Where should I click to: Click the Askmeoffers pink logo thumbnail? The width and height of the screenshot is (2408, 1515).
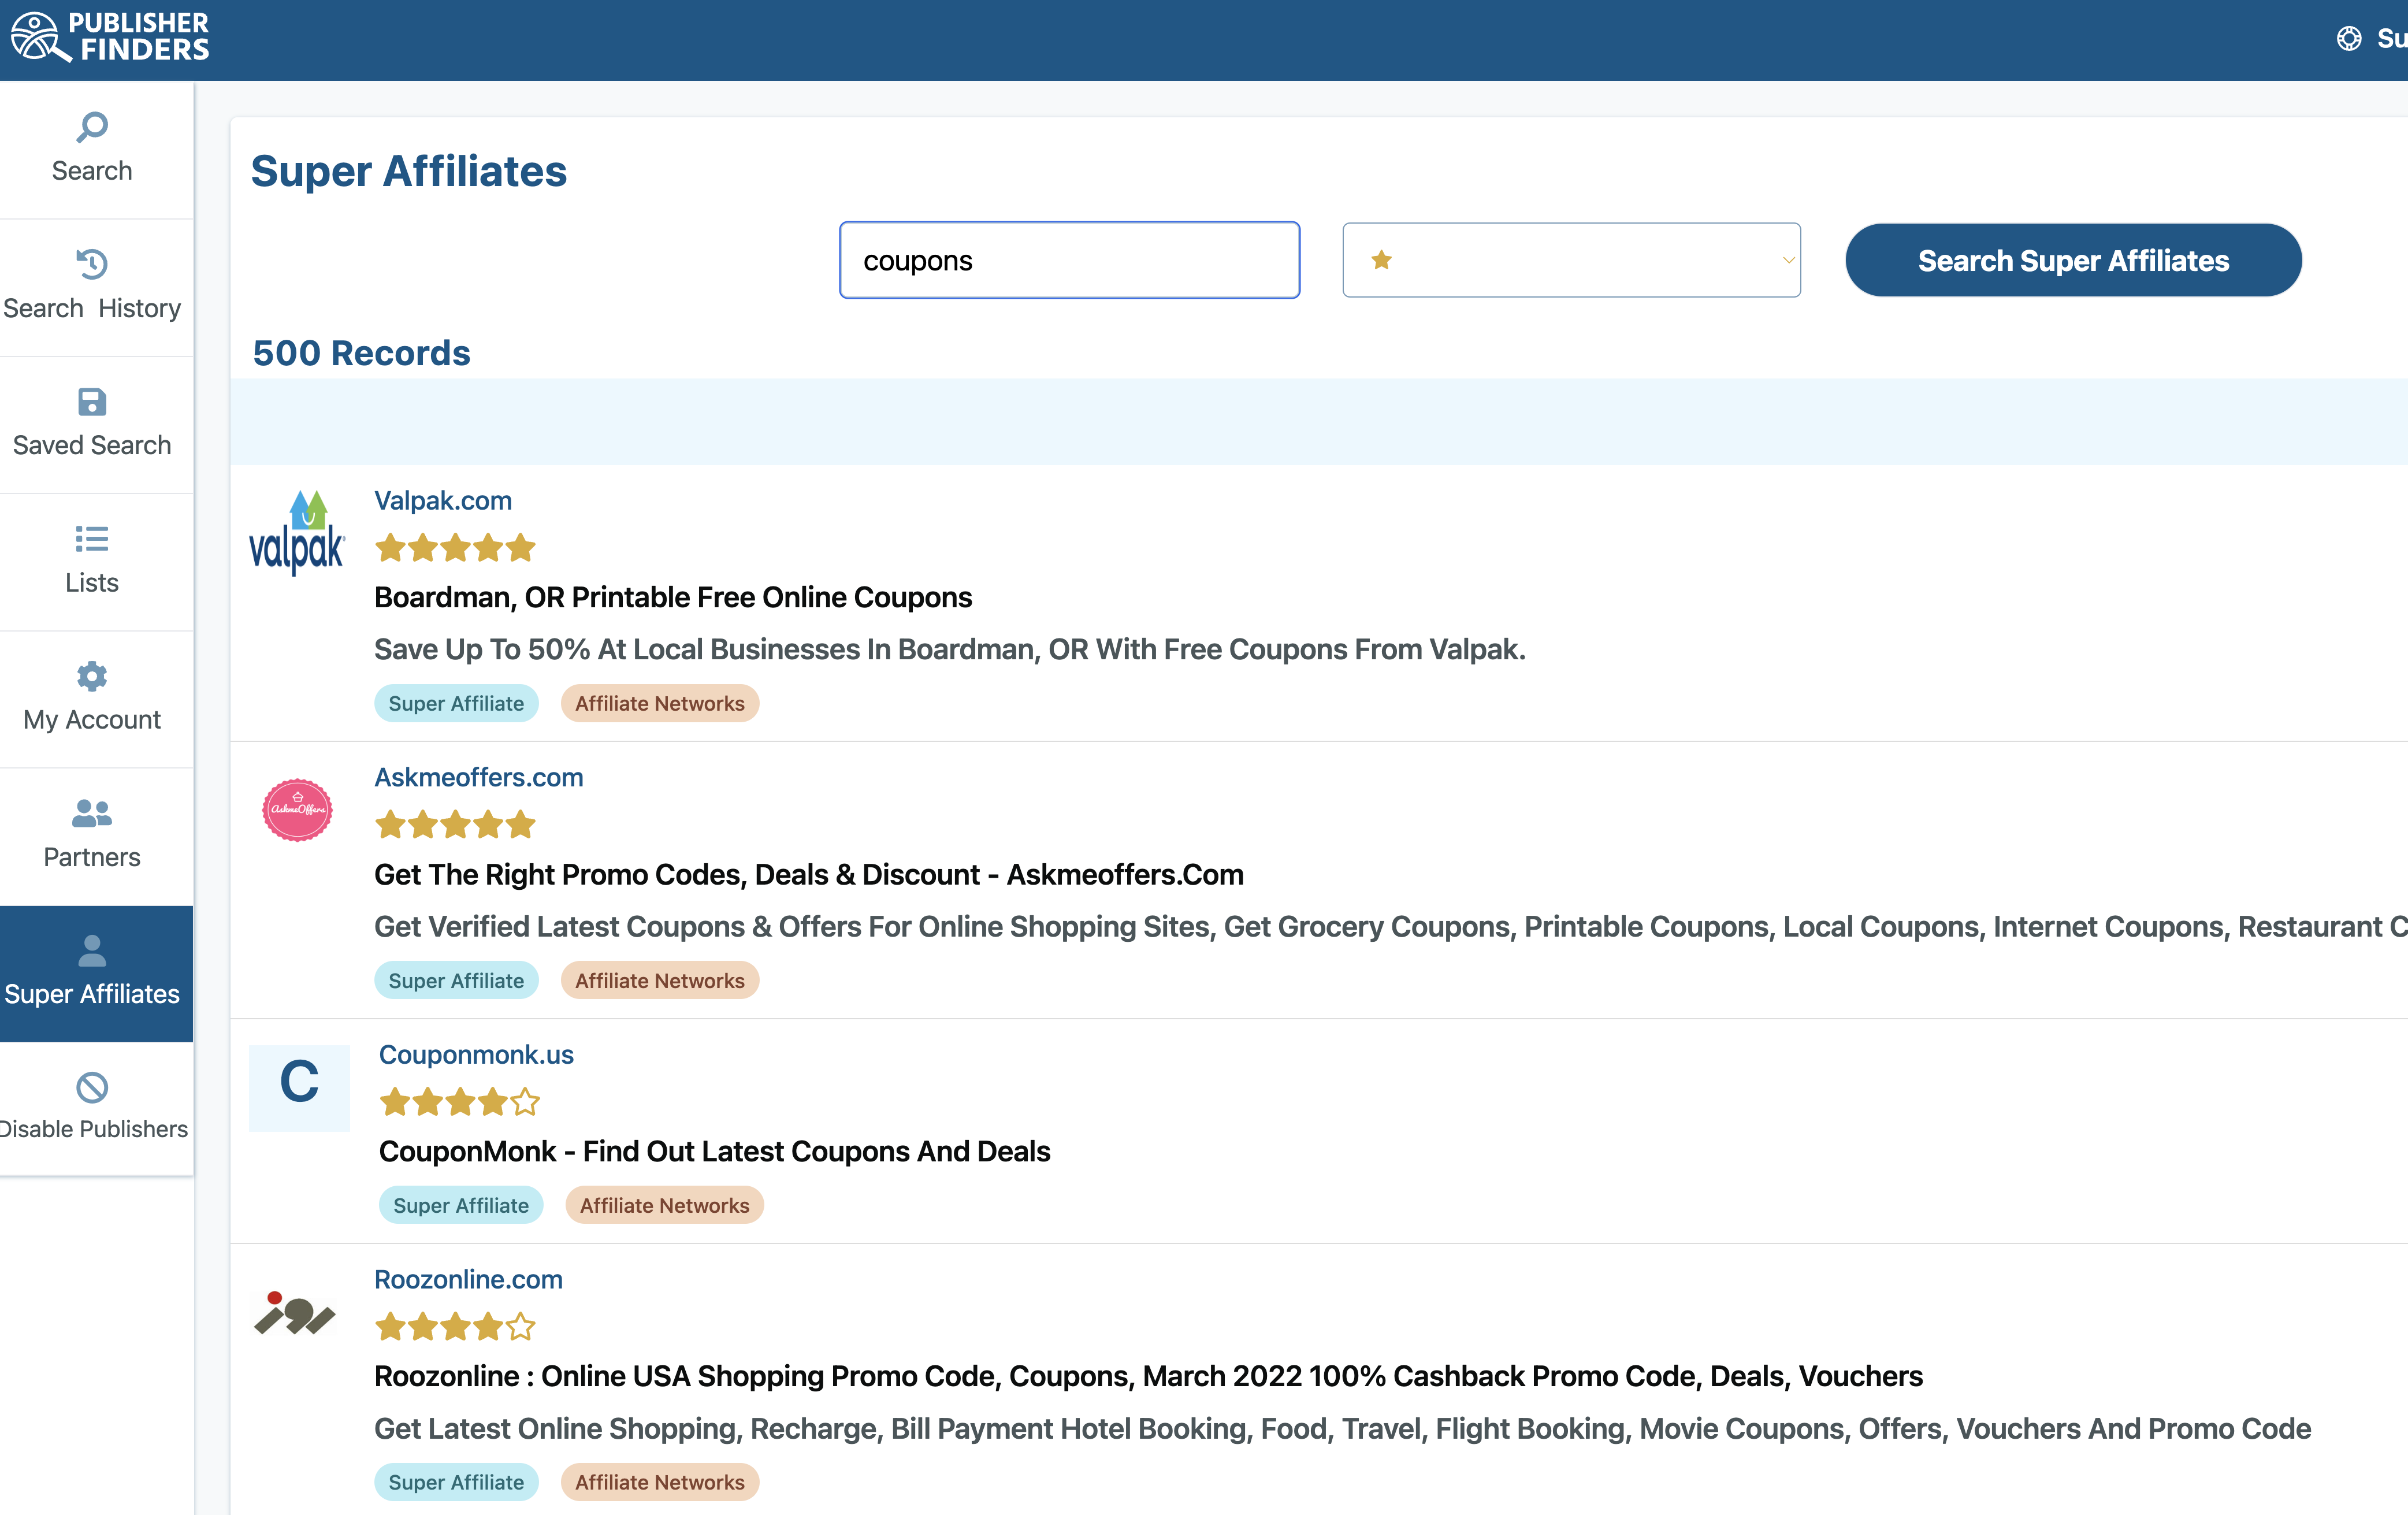[x=297, y=810]
